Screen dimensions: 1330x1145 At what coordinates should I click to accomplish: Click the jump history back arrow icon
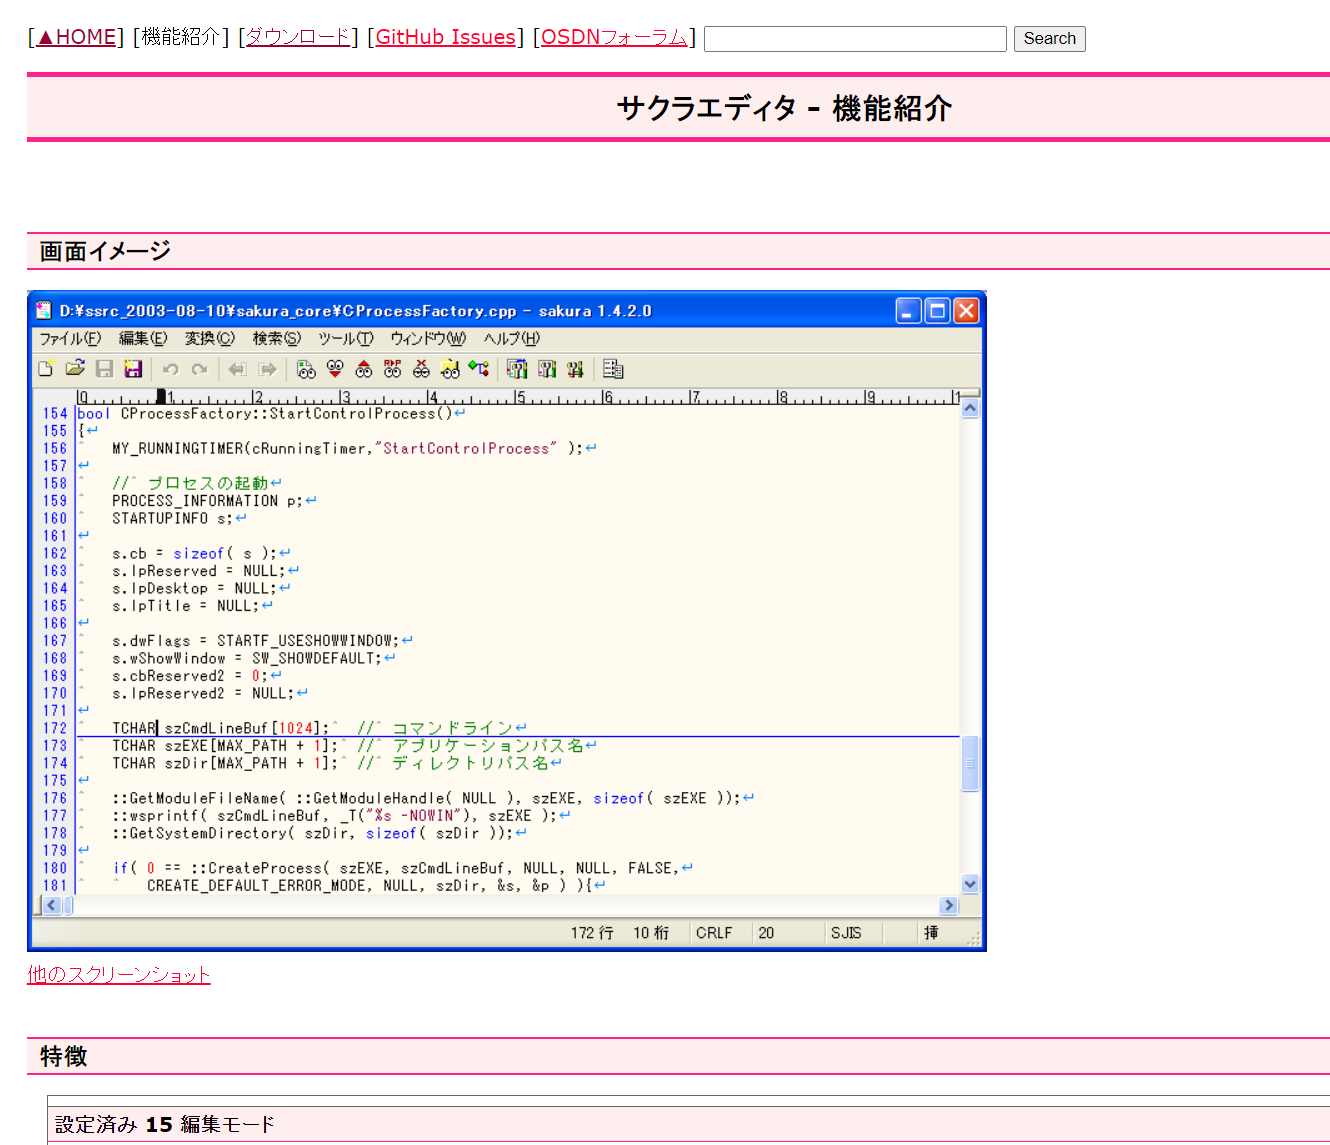(237, 369)
